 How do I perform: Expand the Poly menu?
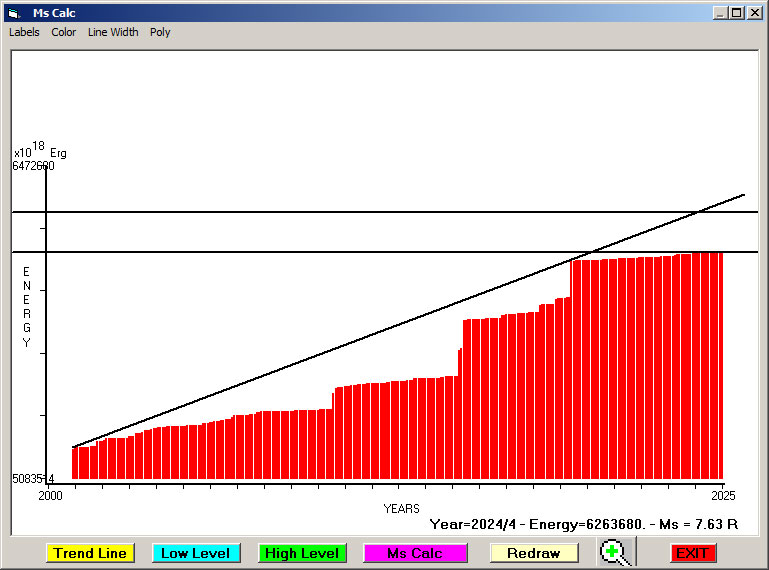[160, 32]
